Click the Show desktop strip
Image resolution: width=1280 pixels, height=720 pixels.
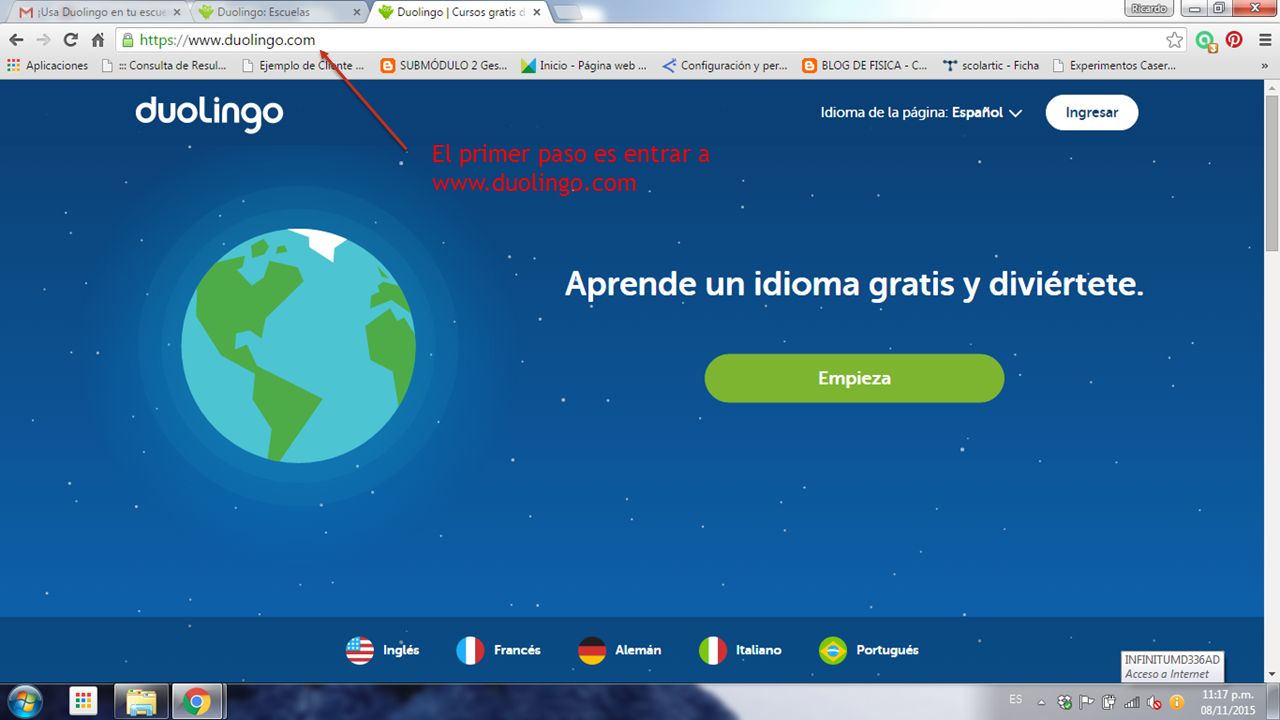(1273, 701)
